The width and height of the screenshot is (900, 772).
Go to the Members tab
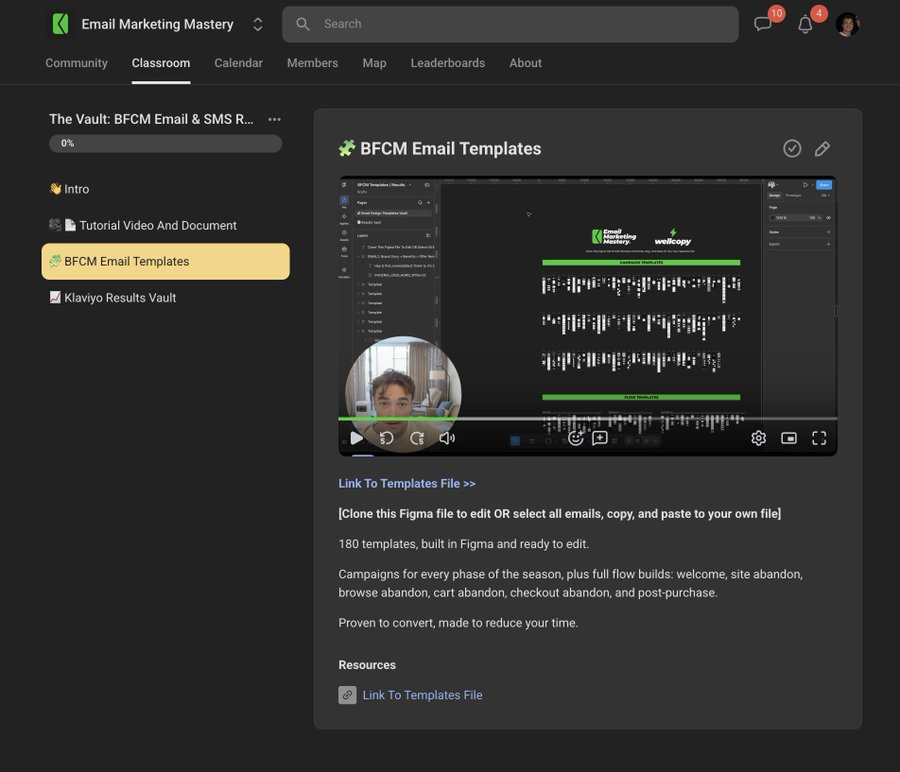click(x=312, y=63)
